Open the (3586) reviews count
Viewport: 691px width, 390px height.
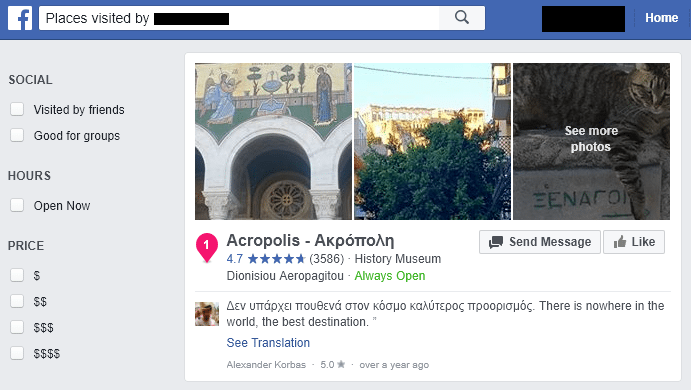(x=327, y=259)
